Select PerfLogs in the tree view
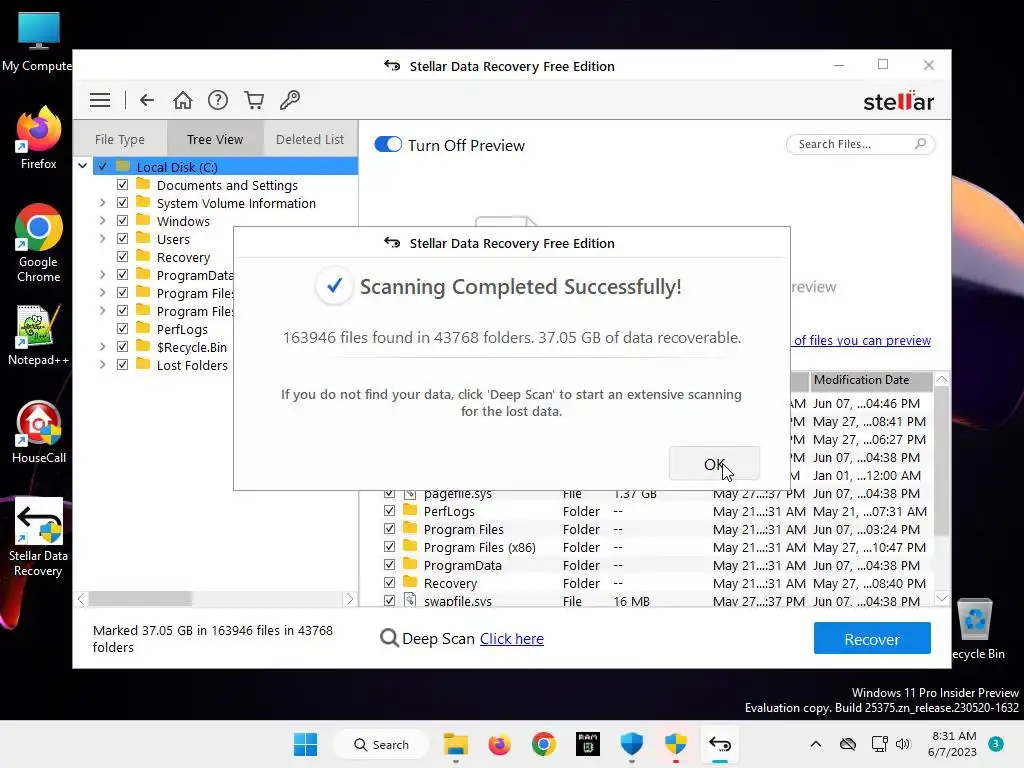The height and width of the screenshot is (768, 1024). [182, 329]
